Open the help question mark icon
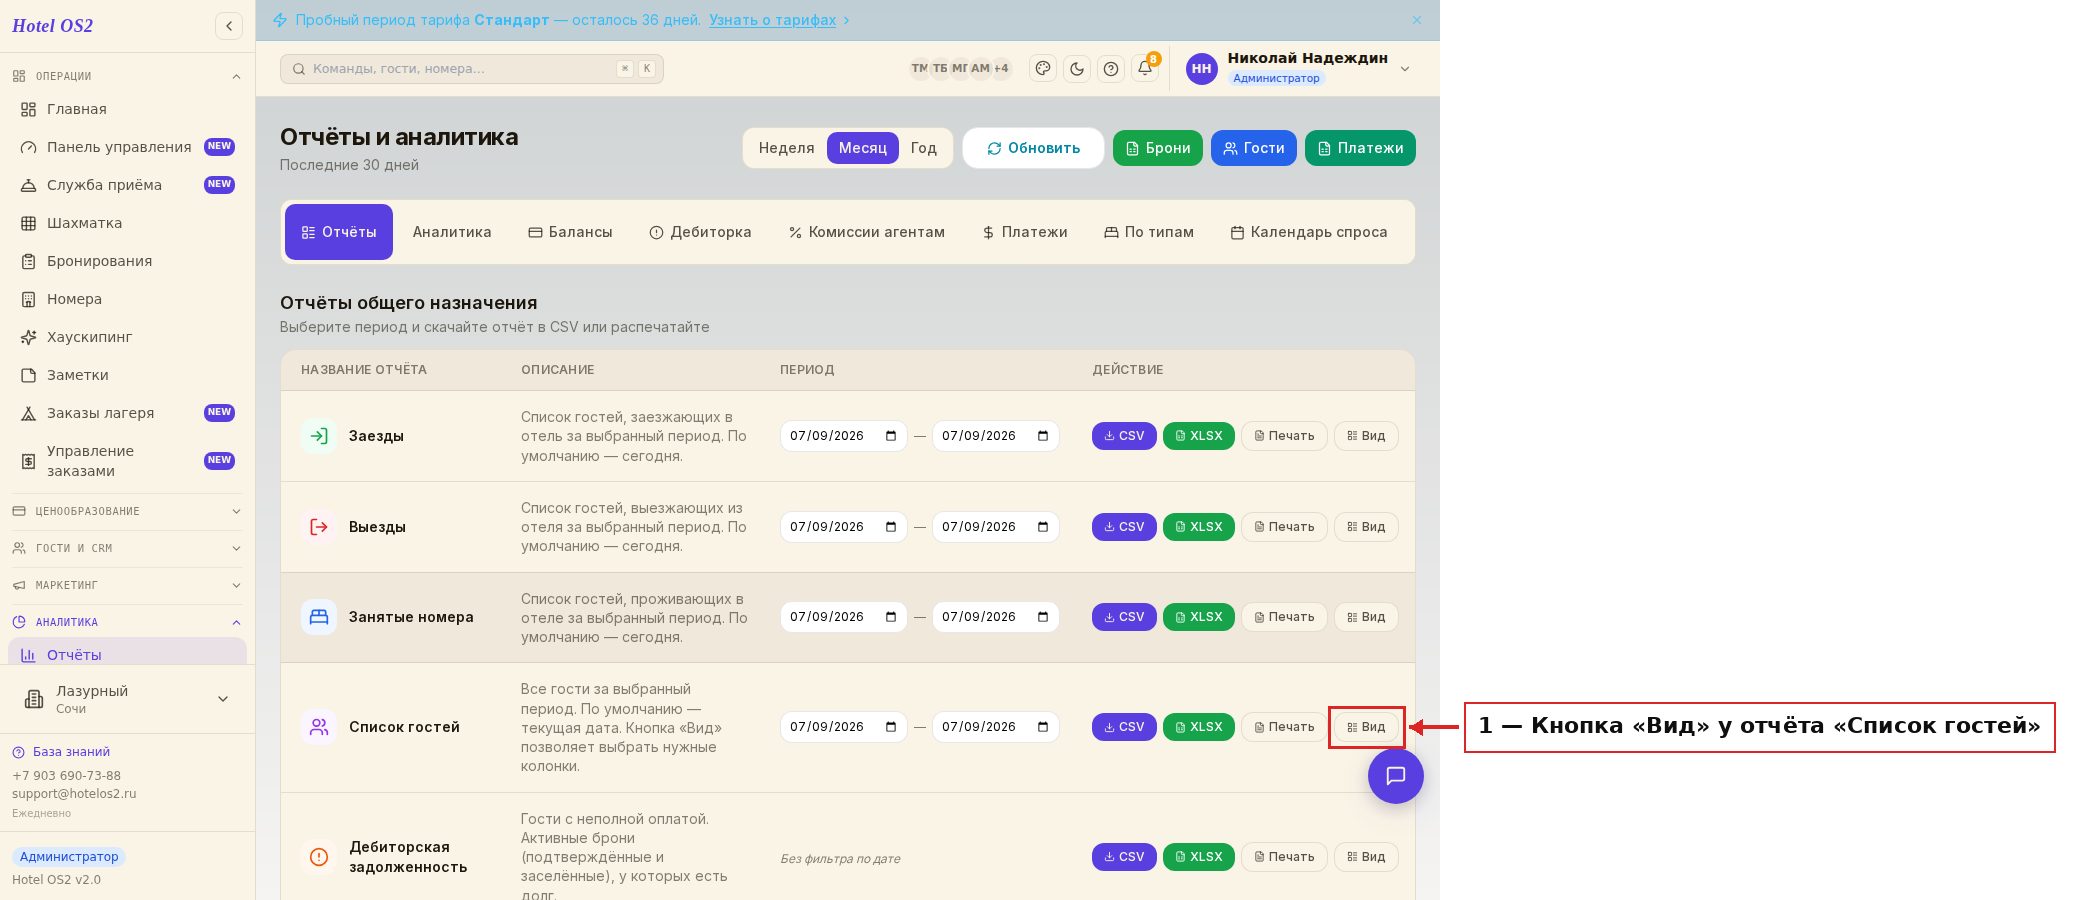The height and width of the screenshot is (900, 2079). pos(1111,69)
